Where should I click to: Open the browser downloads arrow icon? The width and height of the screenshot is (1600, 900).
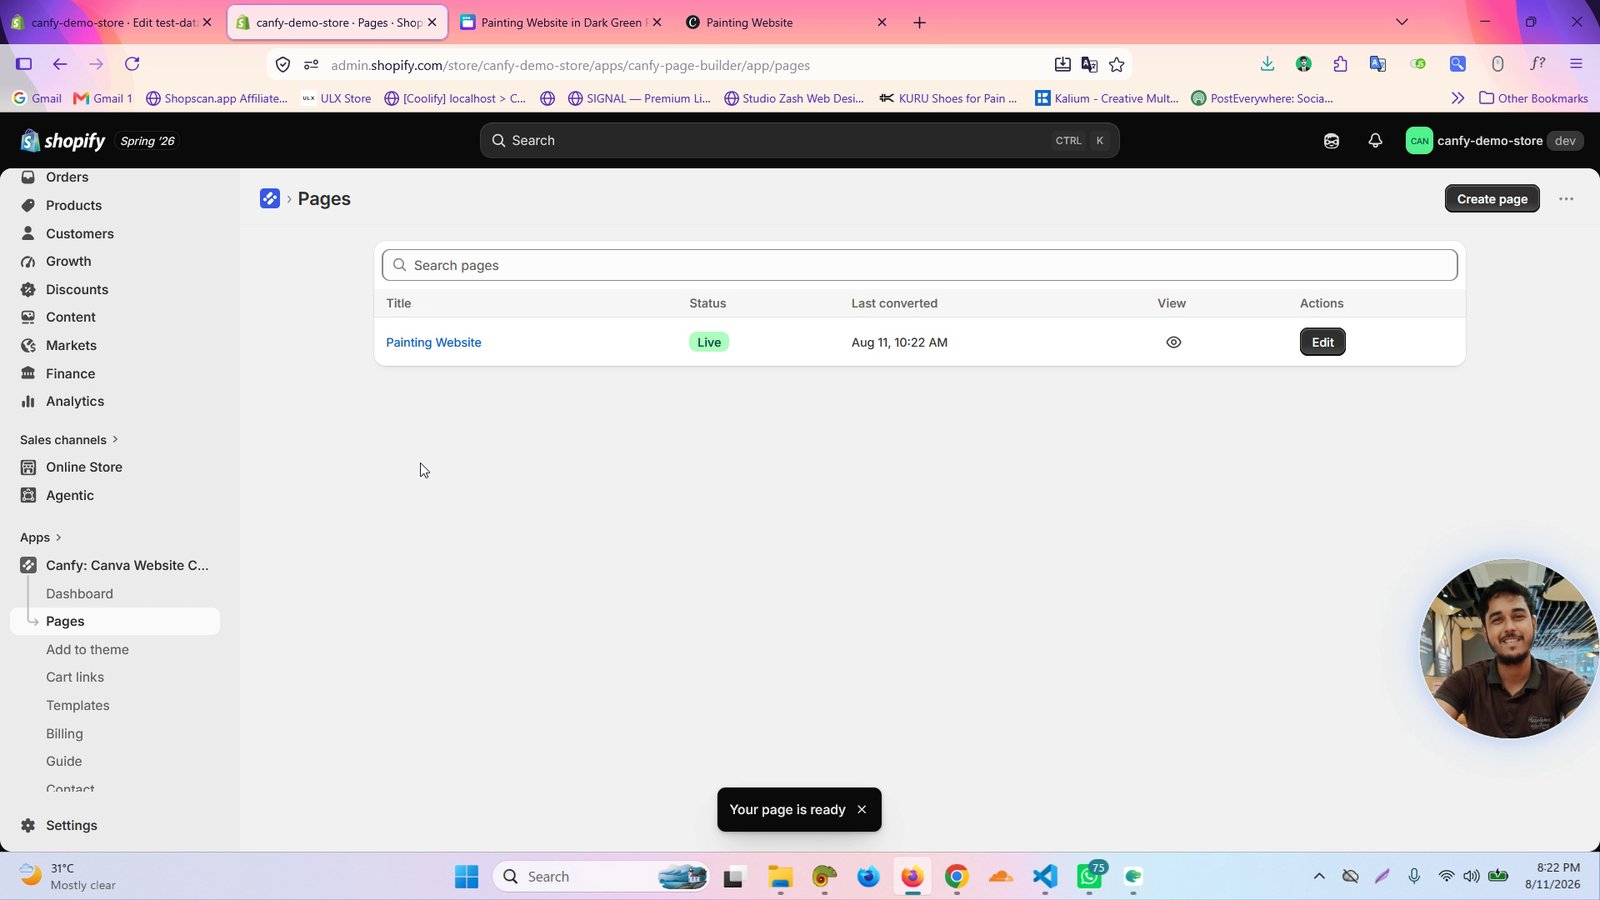1267,64
